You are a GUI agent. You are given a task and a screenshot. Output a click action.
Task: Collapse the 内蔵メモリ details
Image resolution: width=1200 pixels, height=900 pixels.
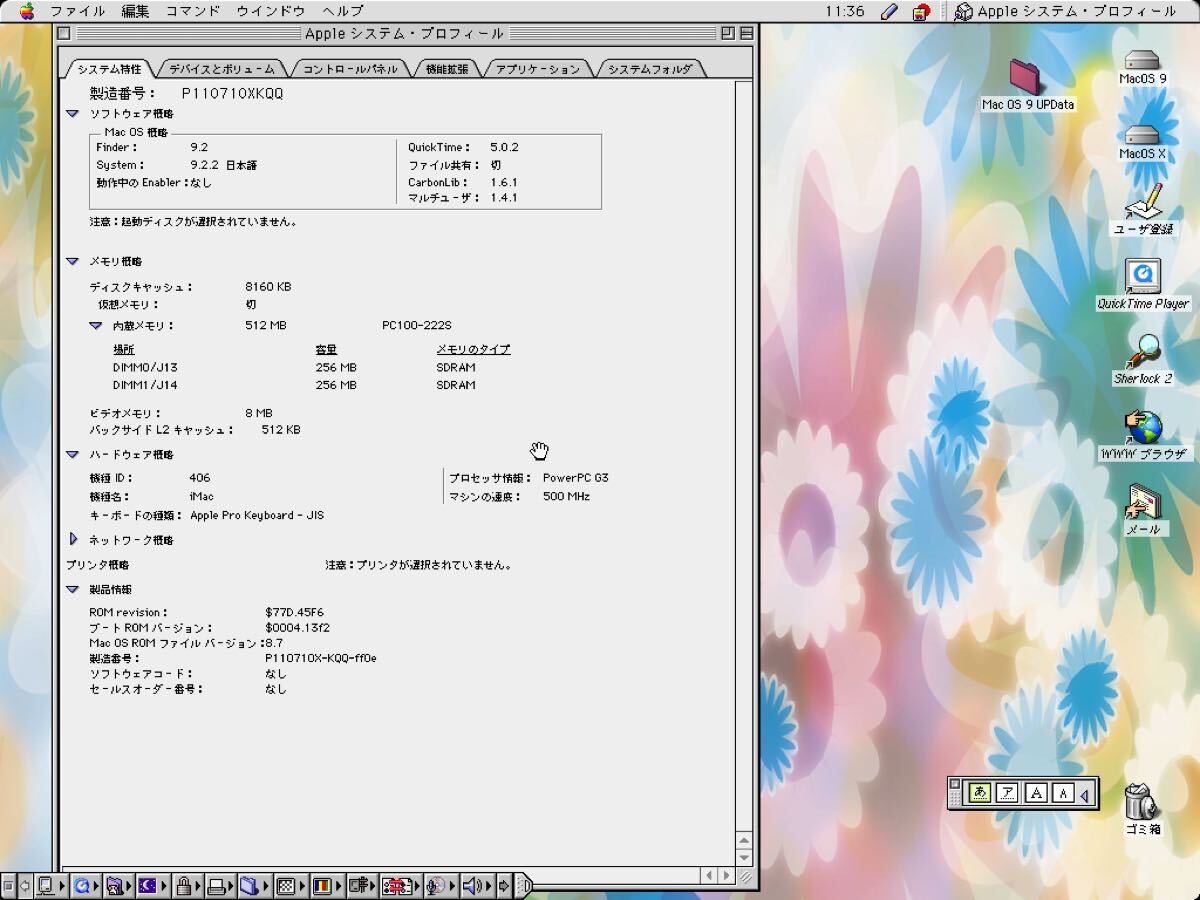click(x=95, y=325)
